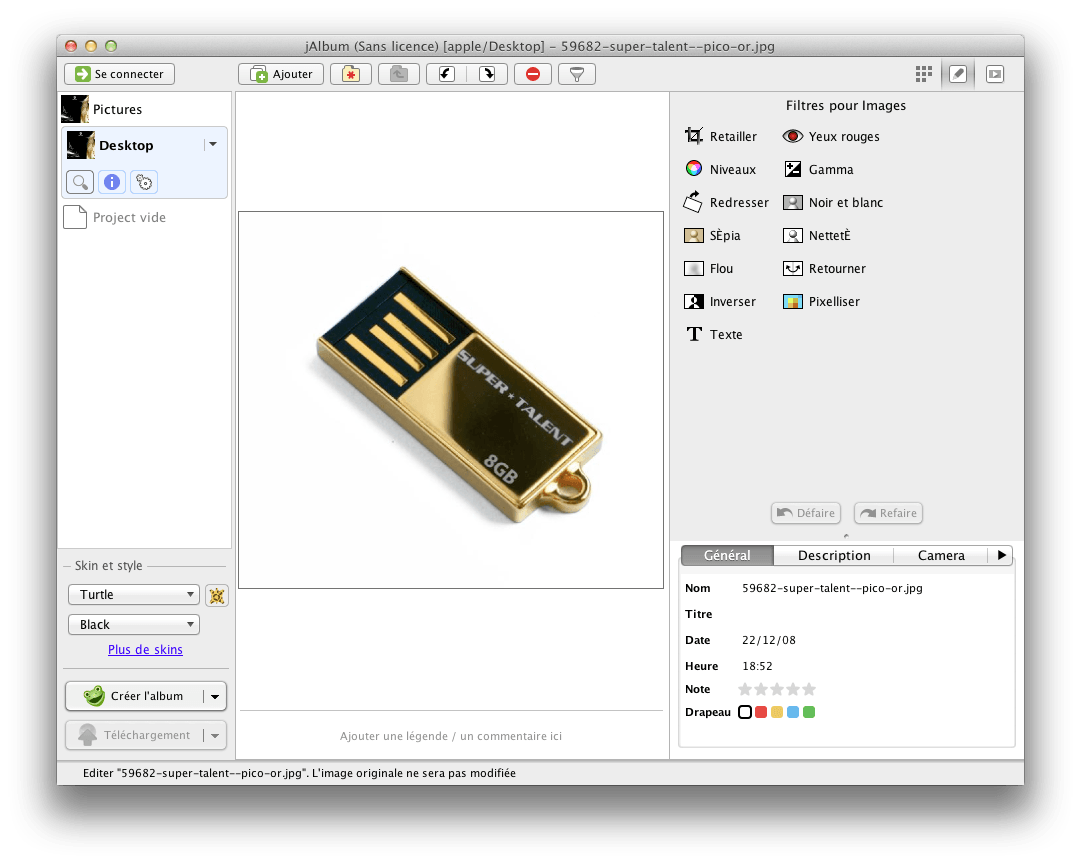
Task: Open the Turtle skin dropdown
Action: 134,594
